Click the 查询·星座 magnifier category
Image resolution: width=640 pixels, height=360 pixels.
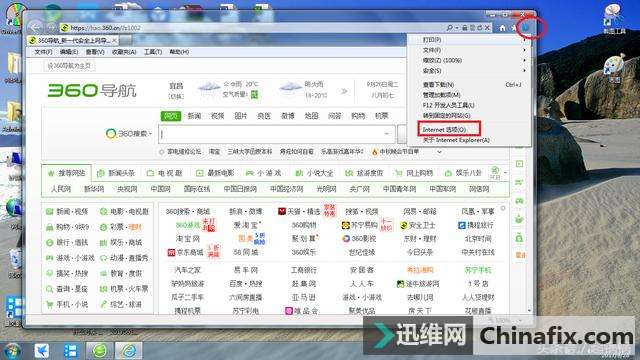[49, 289]
